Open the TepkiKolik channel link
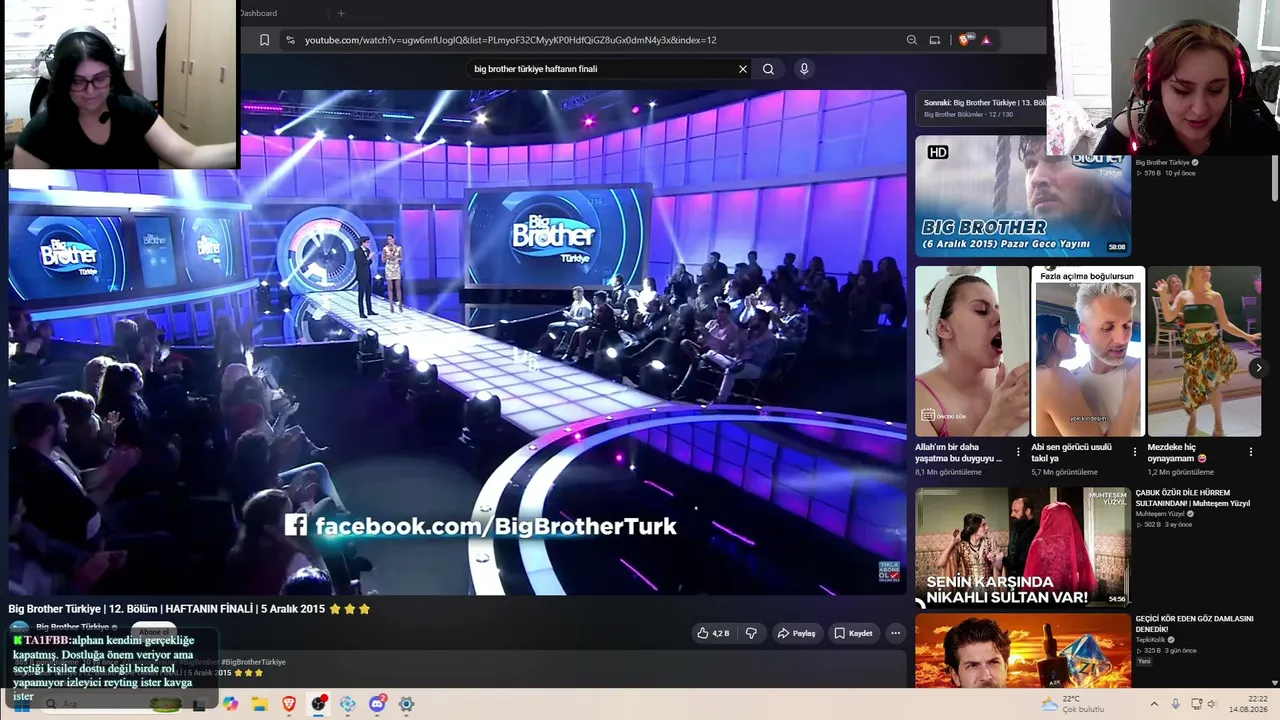Screen dimensions: 1280x720 [1157, 640]
